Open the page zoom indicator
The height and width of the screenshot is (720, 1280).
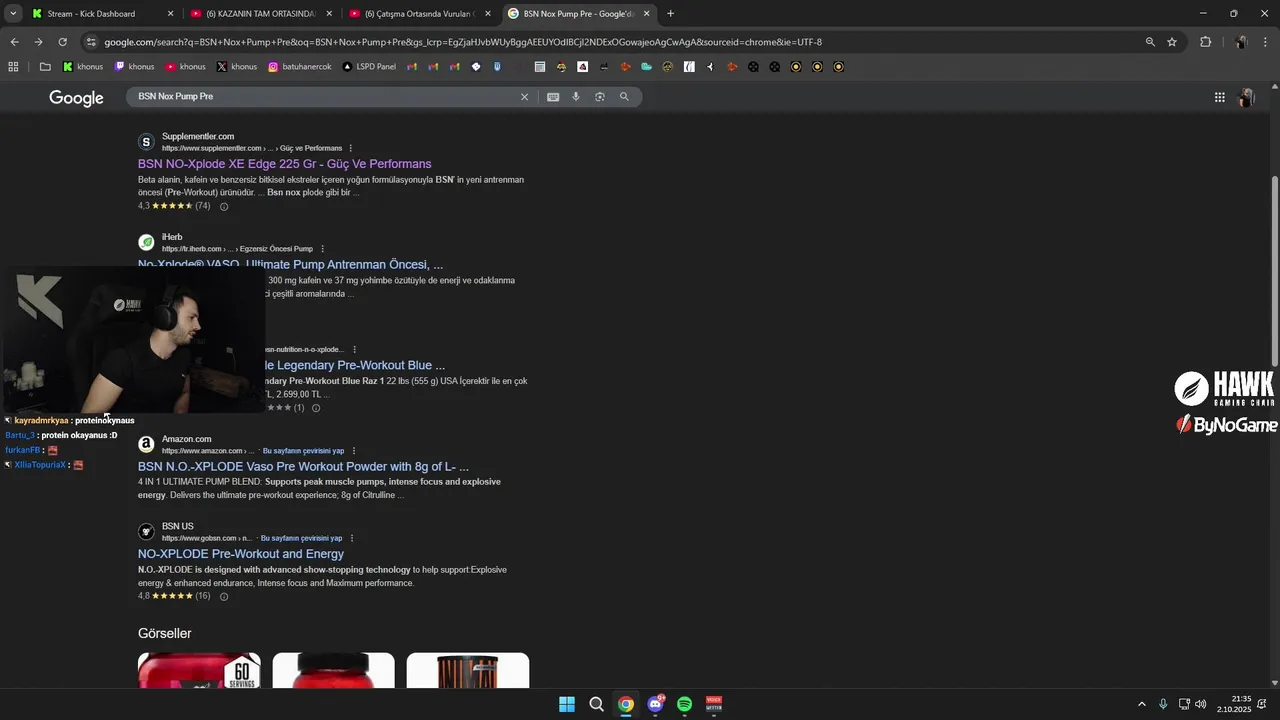(x=1150, y=42)
